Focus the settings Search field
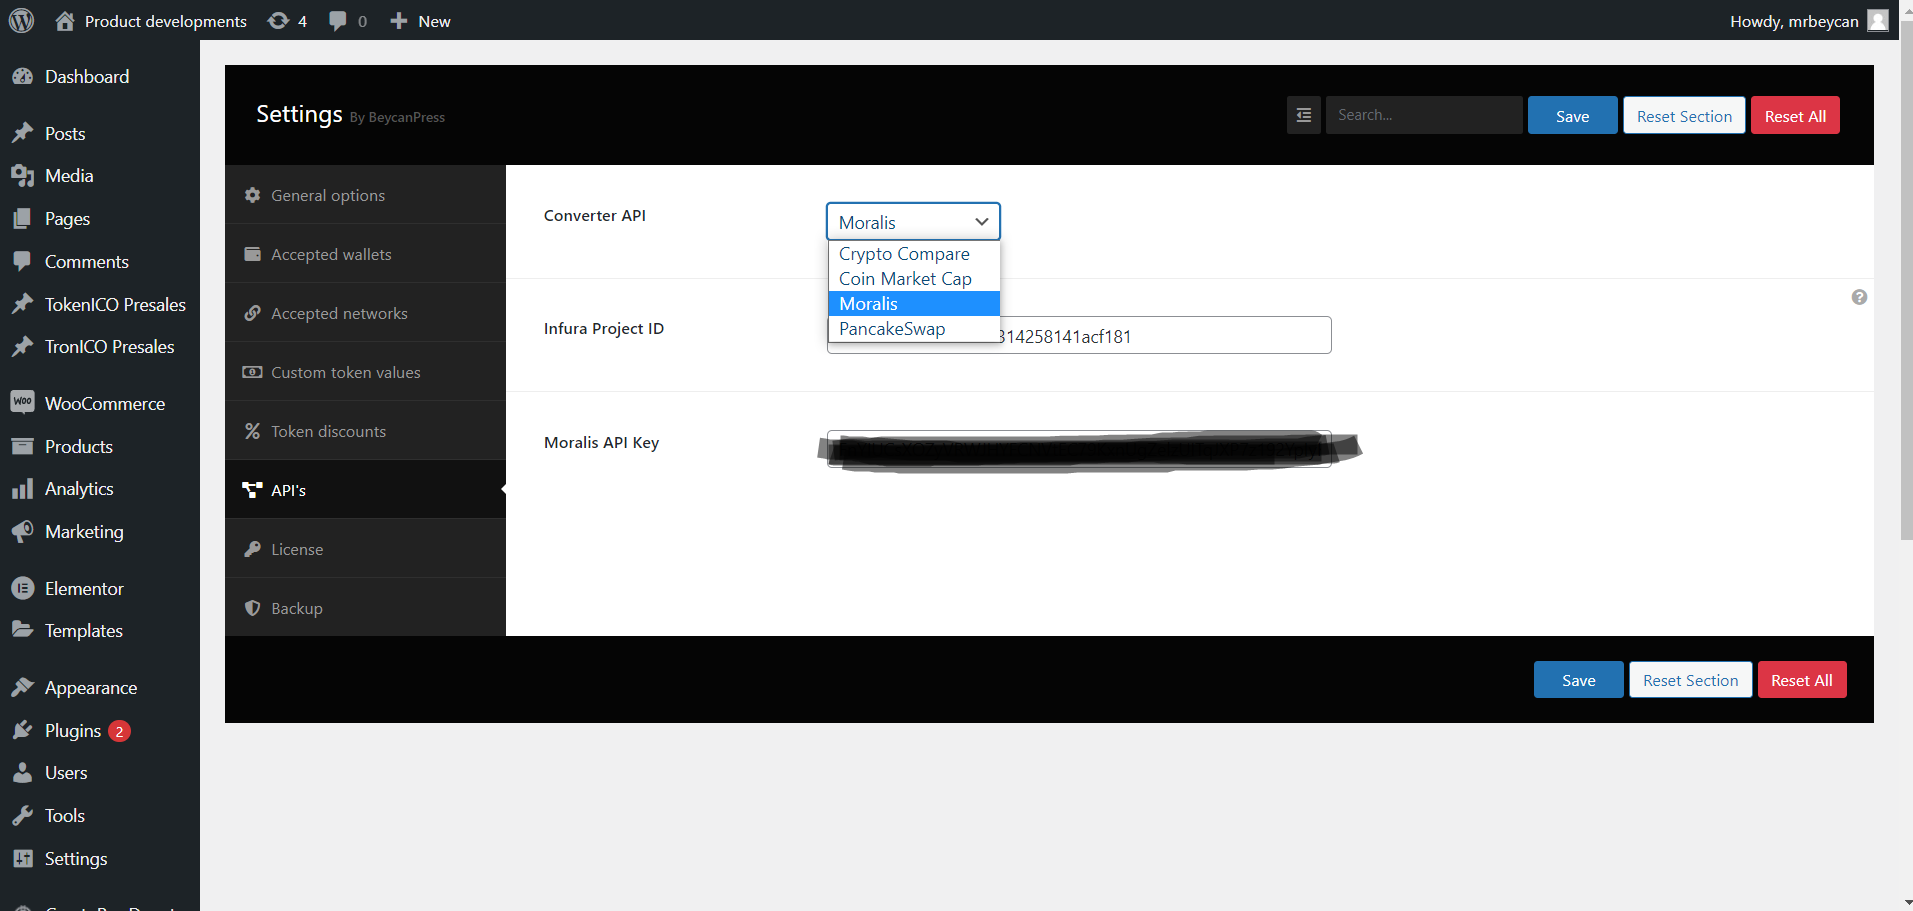1913x911 pixels. coord(1424,115)
